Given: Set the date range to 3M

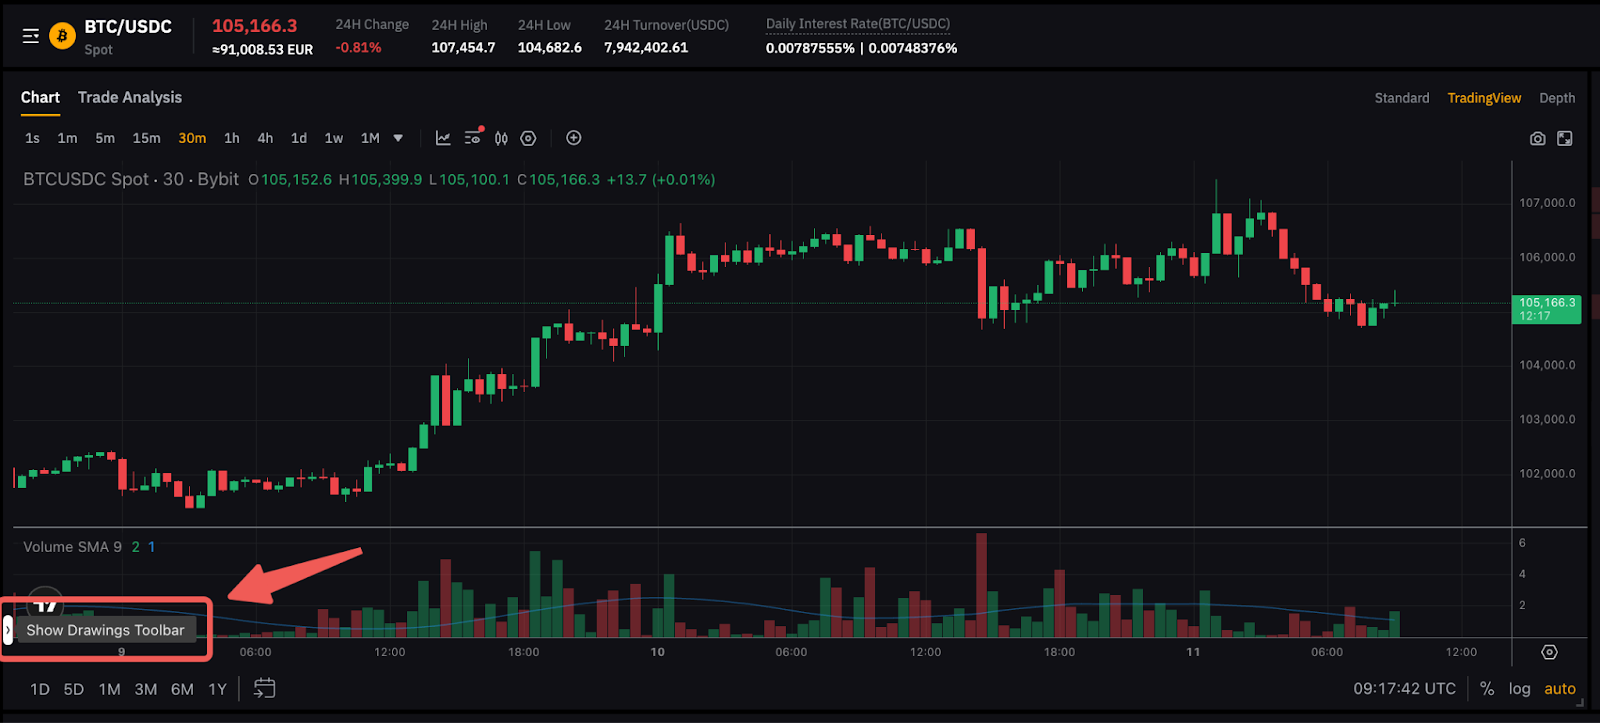Looking at the screenshot, I should 146,689.
